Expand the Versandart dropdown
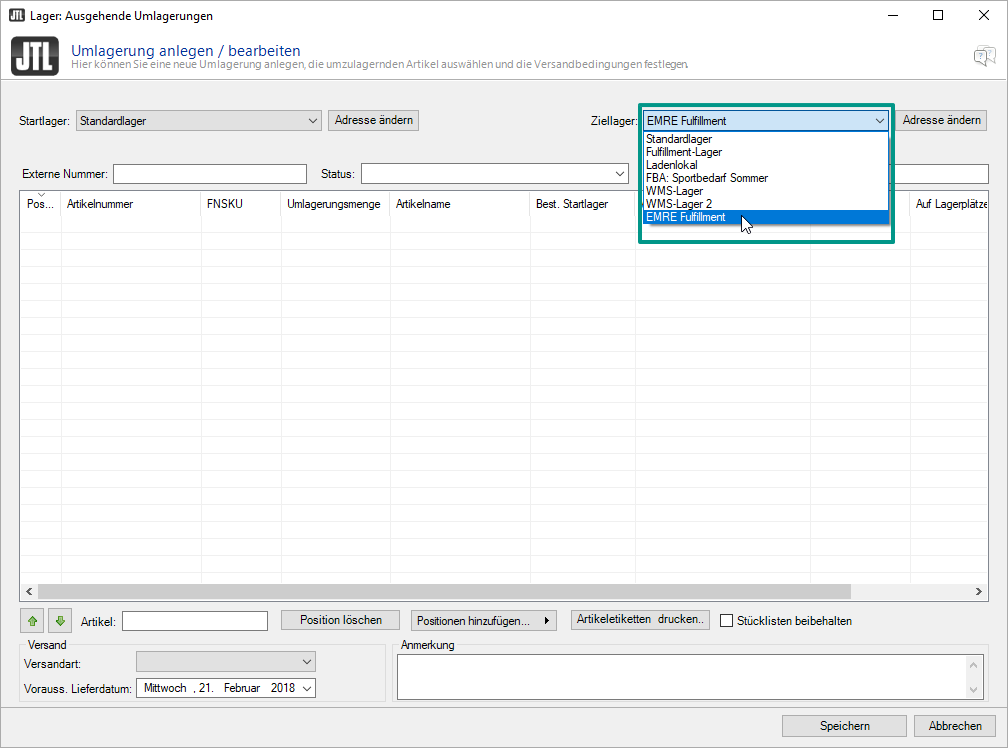This screenshot has width=1008, height=748. pyautogui.click(x=306, y=662)
